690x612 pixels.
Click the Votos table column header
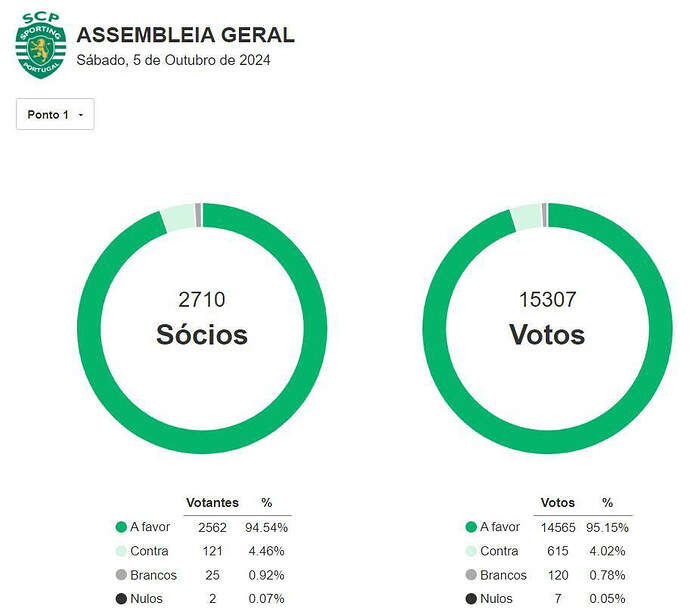point(557,503)
